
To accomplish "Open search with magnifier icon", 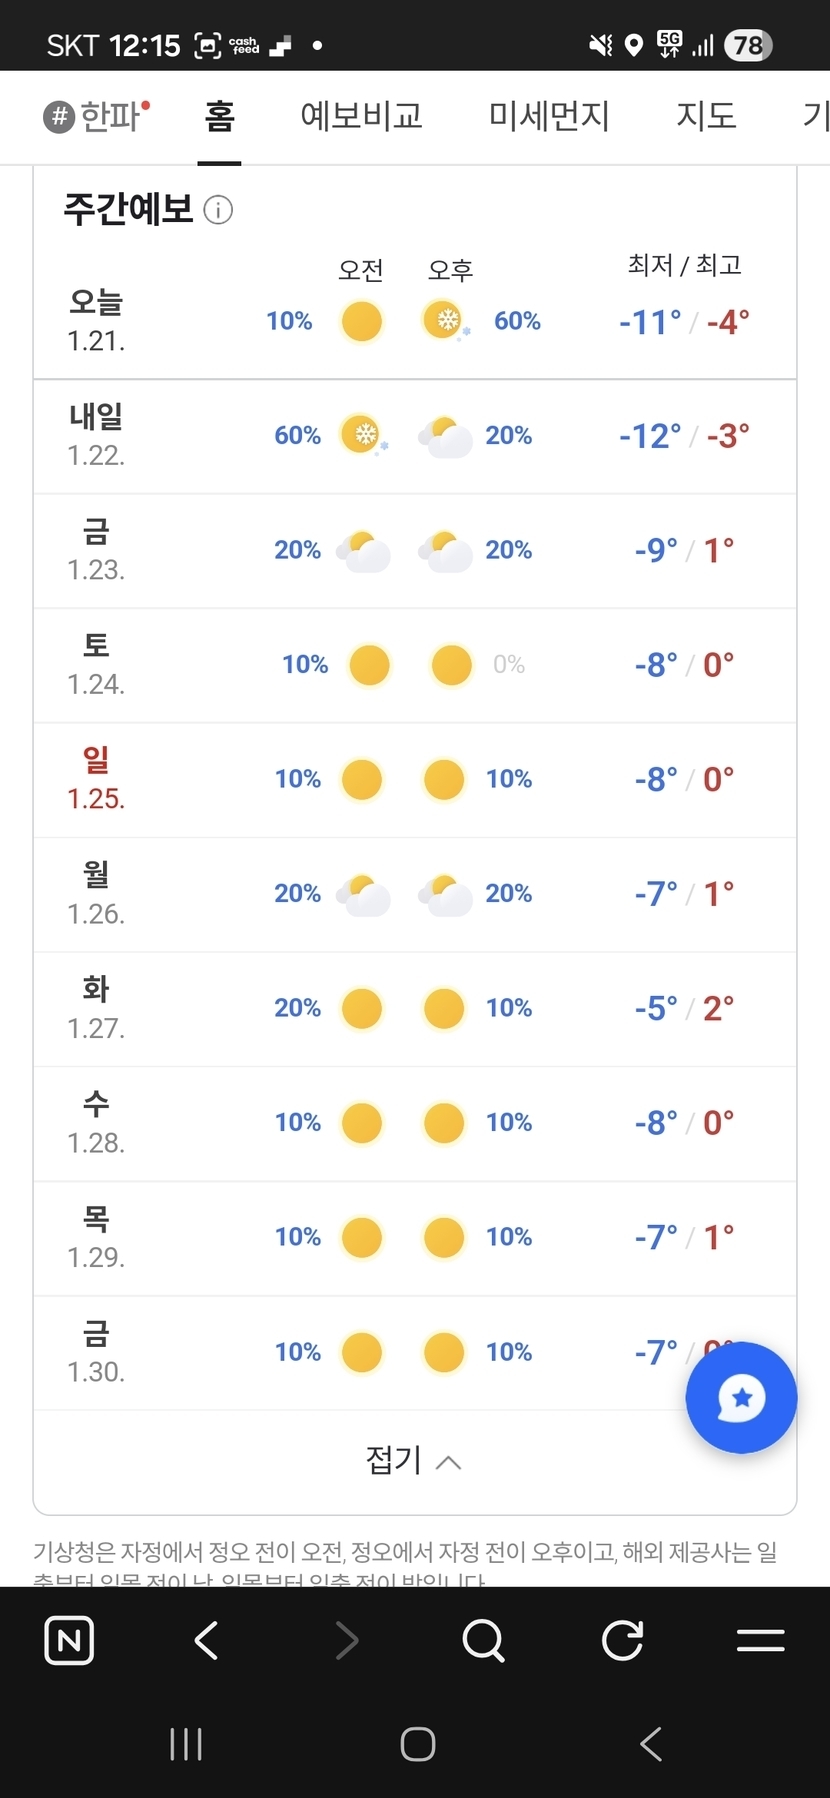I will coord(484,1640).
